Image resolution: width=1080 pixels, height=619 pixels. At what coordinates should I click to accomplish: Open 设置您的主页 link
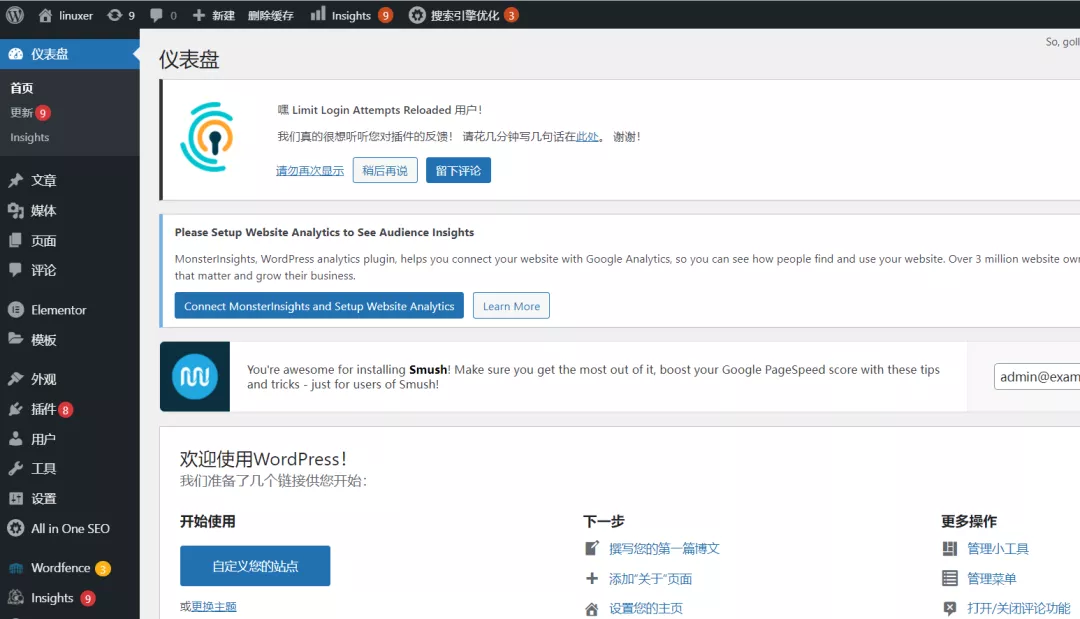pyautogui.click(x=645, y=609)
